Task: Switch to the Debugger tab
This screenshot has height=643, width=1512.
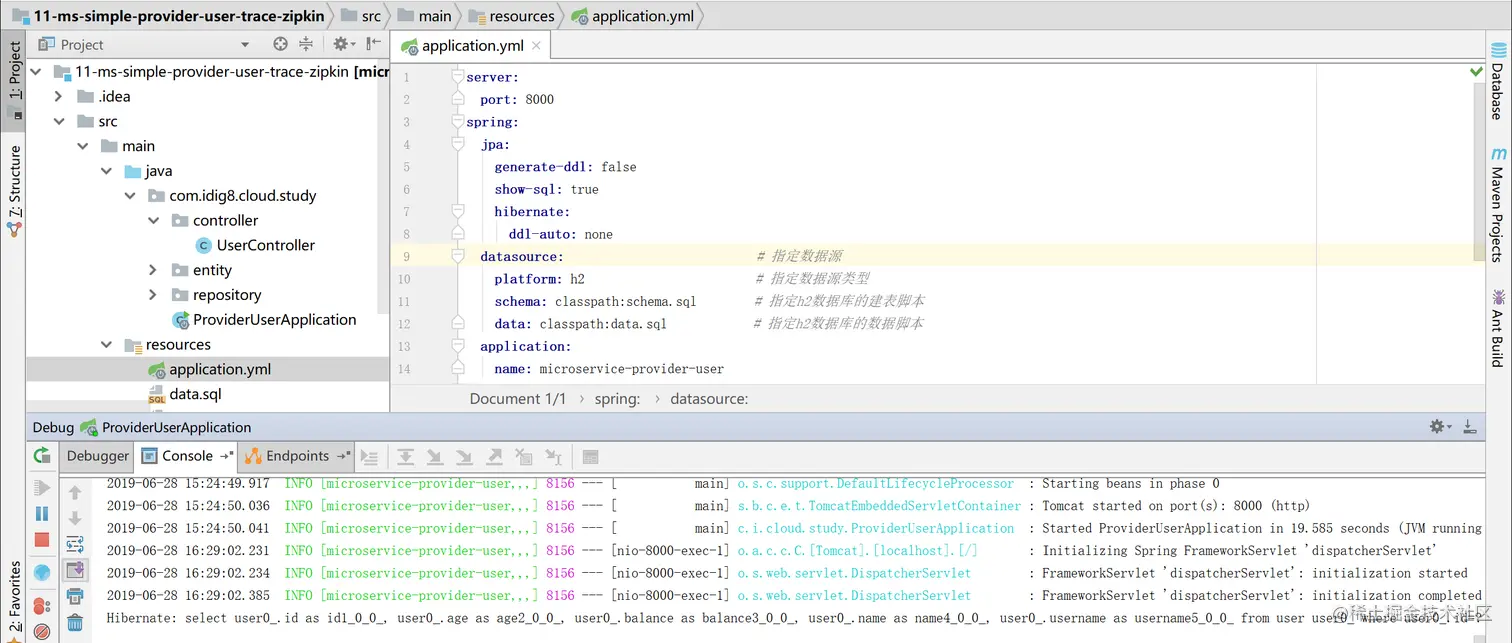Action: (x=98, y=456)
